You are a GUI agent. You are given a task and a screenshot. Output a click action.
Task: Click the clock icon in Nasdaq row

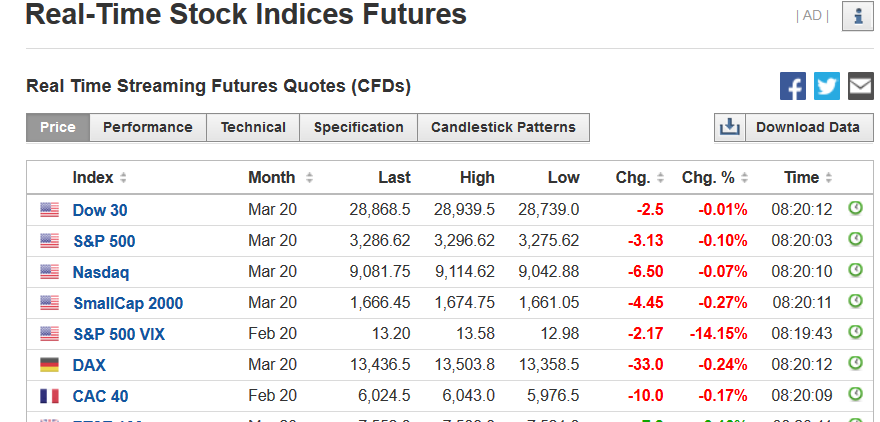(855, 271)
